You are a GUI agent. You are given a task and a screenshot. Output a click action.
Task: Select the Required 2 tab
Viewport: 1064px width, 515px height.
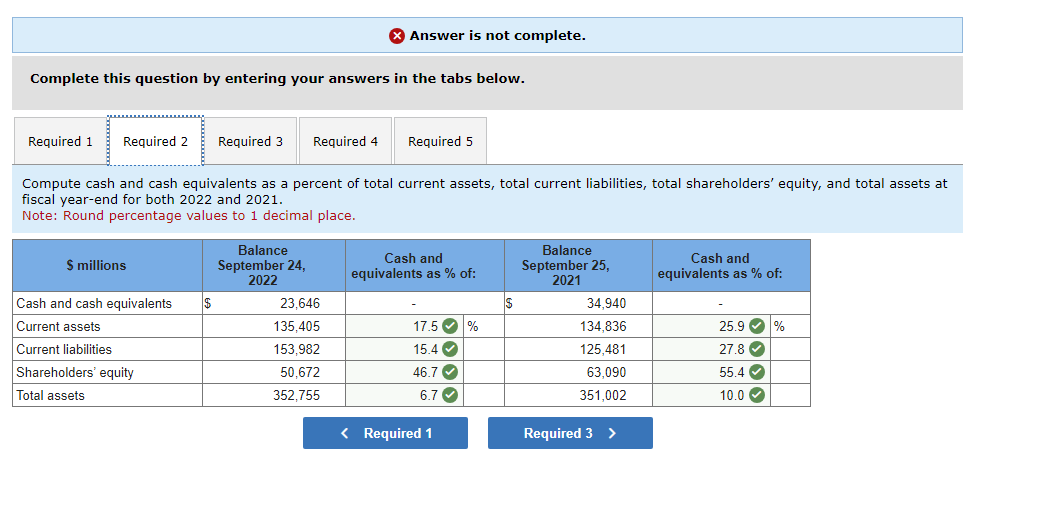155,141
